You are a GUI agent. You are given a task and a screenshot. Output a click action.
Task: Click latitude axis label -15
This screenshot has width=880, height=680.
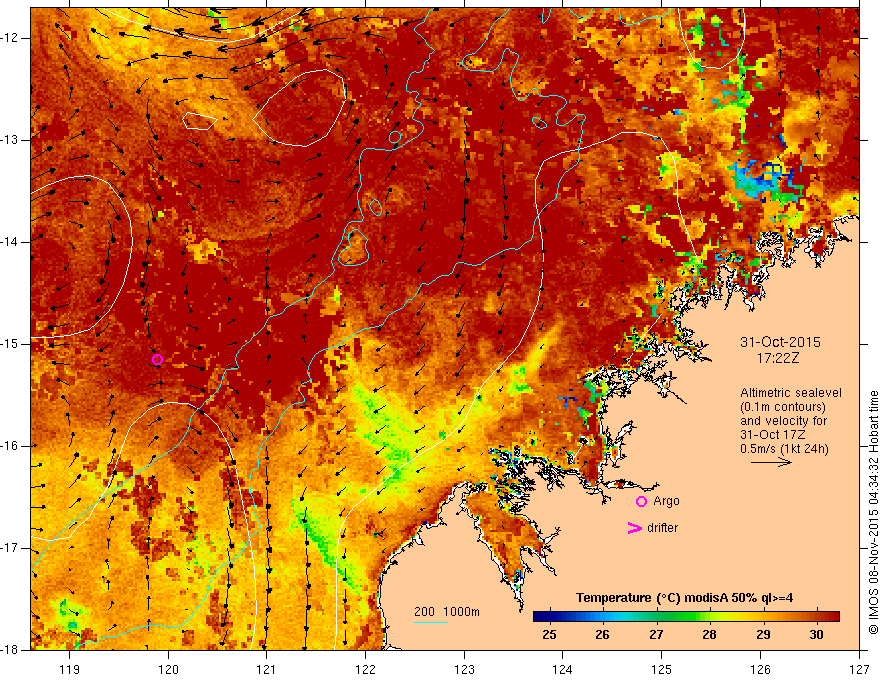(x=11, y=344)
